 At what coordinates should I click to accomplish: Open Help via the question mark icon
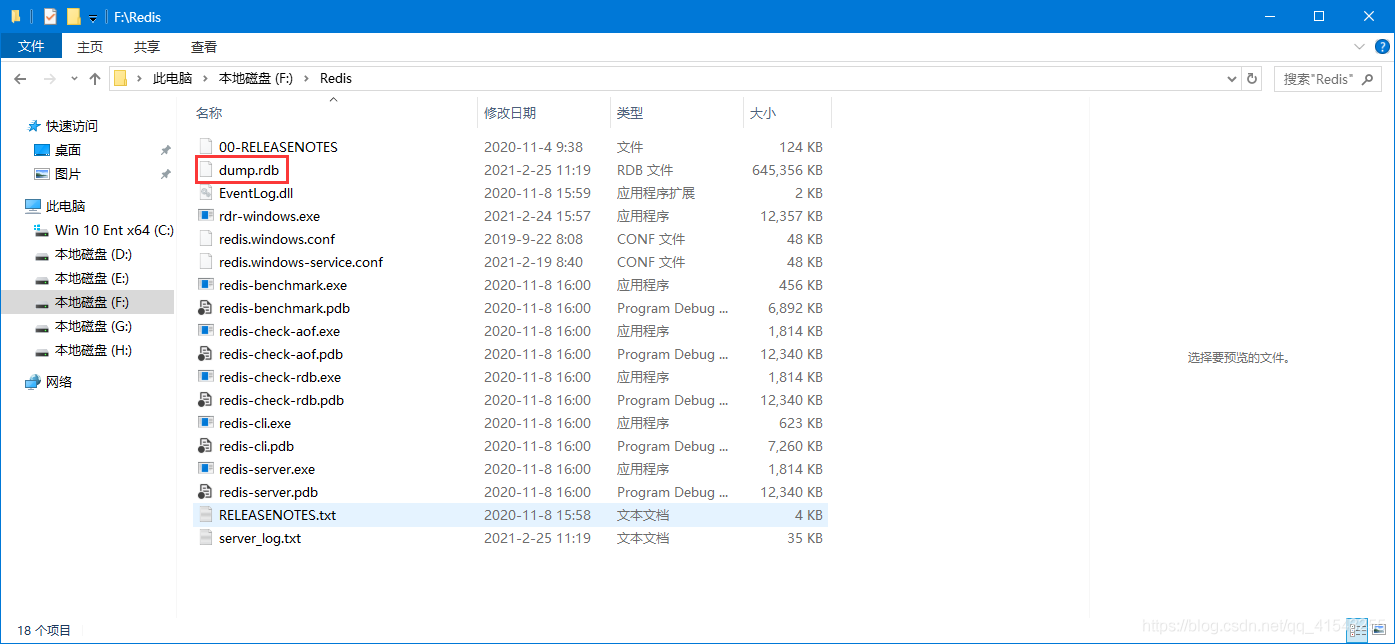point(1383,46)
